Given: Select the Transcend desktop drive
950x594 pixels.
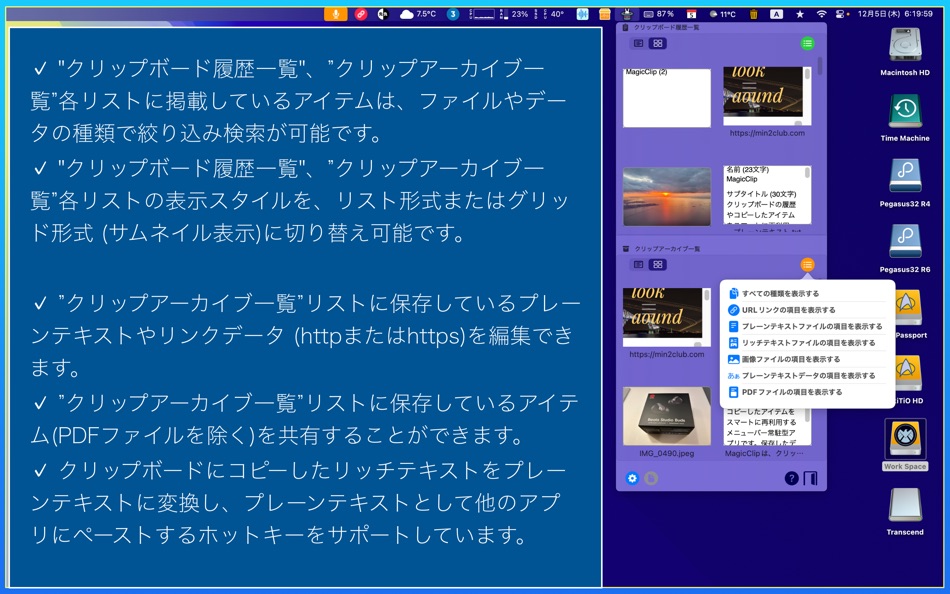Looking at the screenshot, I should [x=905, y=512].
